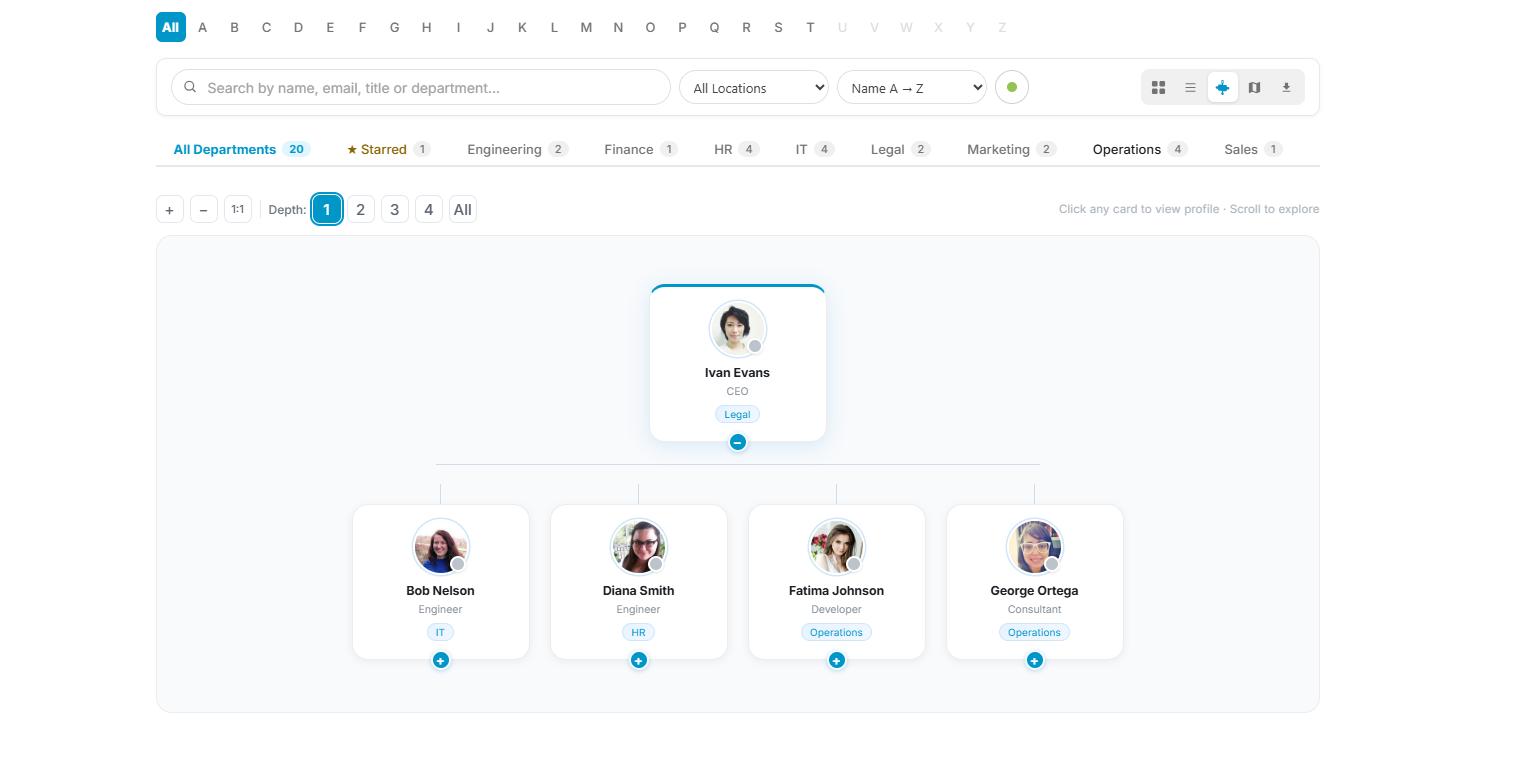The image size is (1523, 767).
Task: Click the download export icon
Action: (1286, 88)
